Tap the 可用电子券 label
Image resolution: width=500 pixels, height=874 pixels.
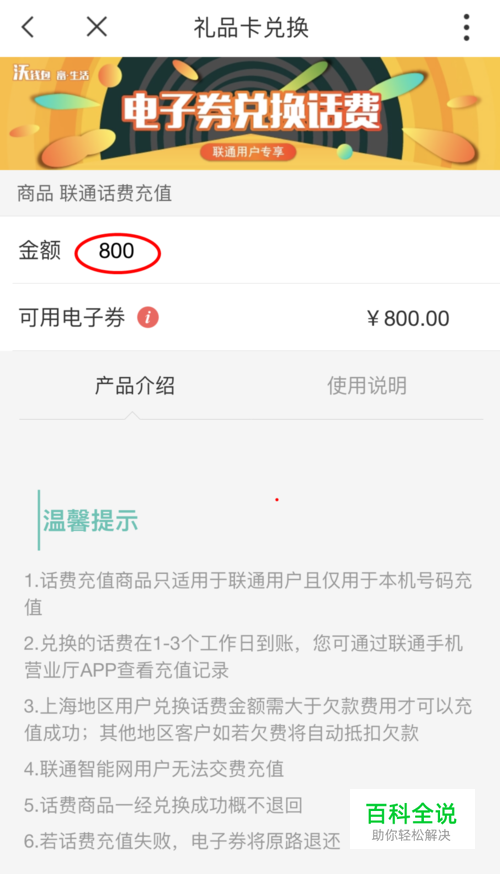(x=72, y=318)
